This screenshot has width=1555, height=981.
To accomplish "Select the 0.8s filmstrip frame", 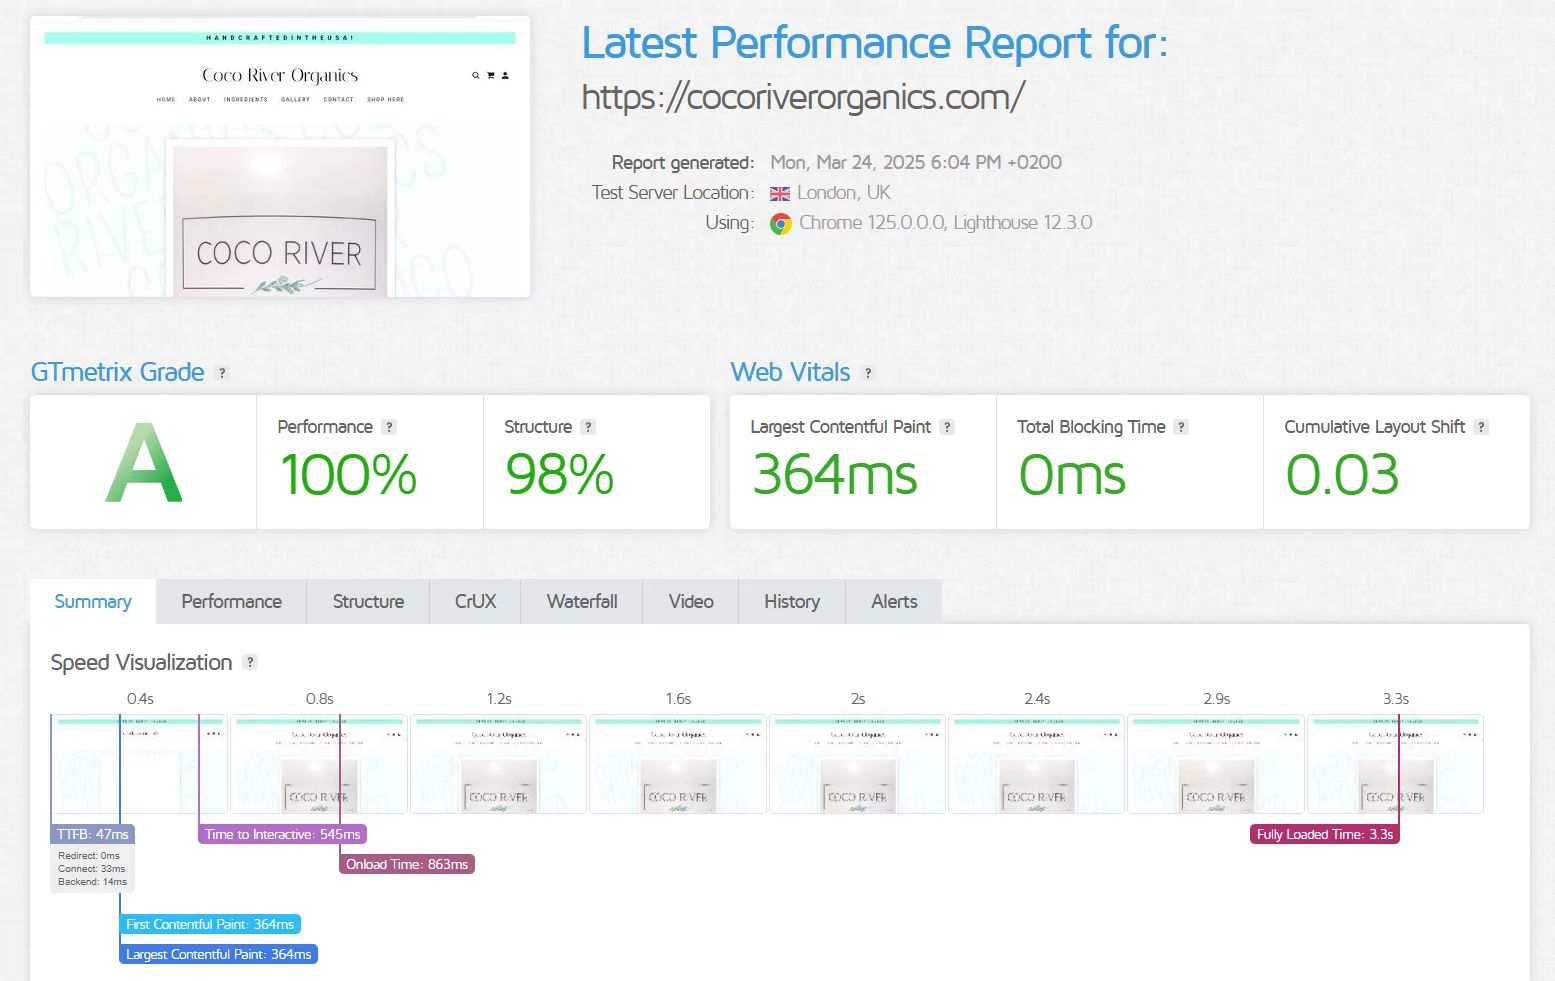I will click(319, 764).
